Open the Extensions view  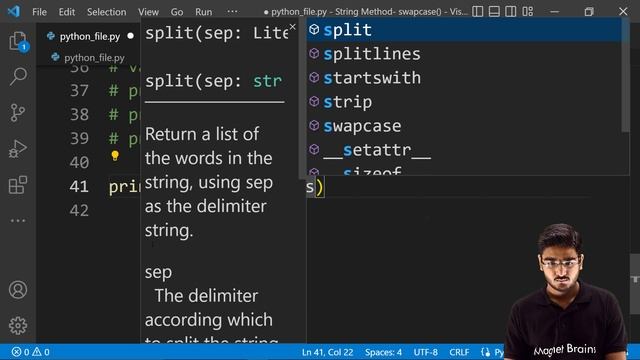[18, 185]
